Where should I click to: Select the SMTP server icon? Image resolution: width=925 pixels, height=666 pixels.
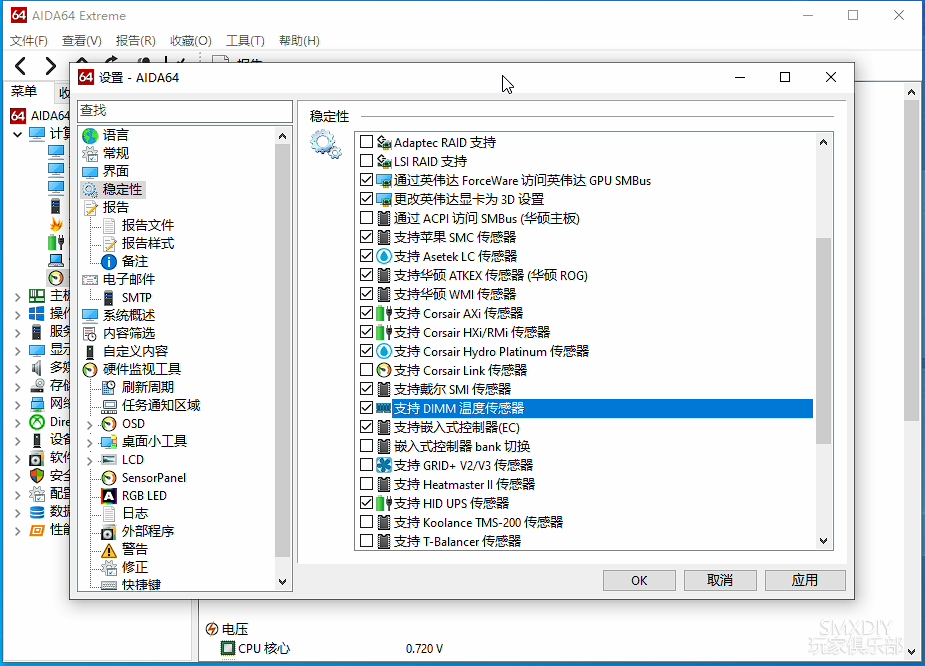tap(109, 298)
